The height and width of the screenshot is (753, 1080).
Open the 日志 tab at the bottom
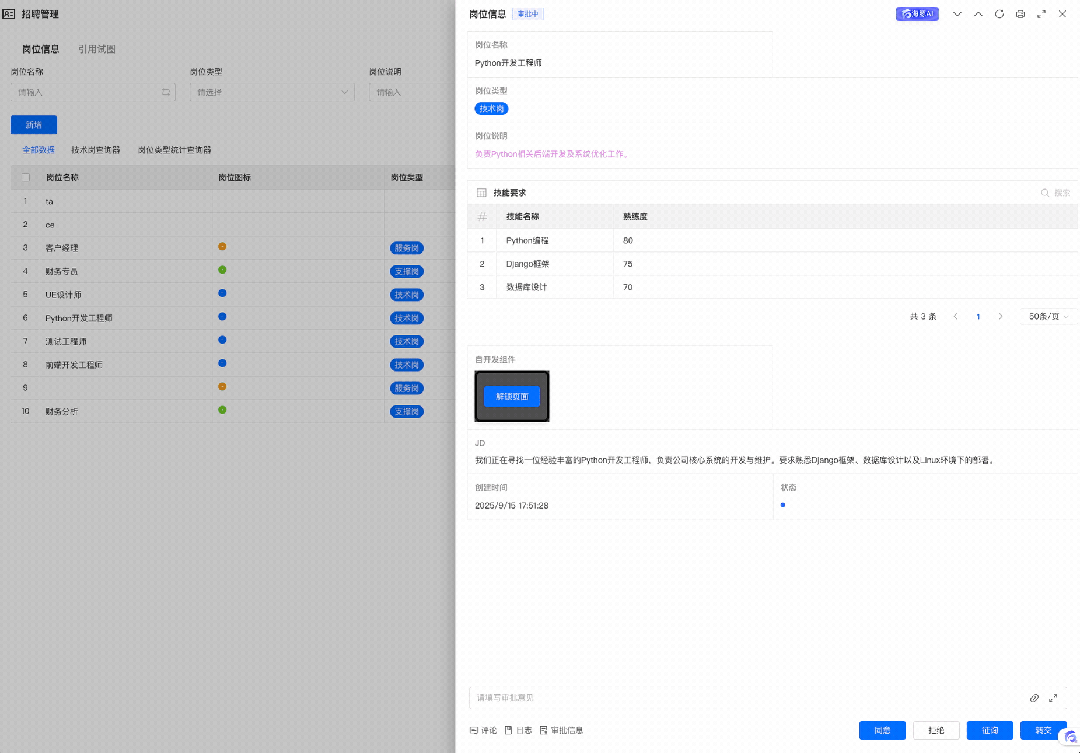(x=518, y=730)
